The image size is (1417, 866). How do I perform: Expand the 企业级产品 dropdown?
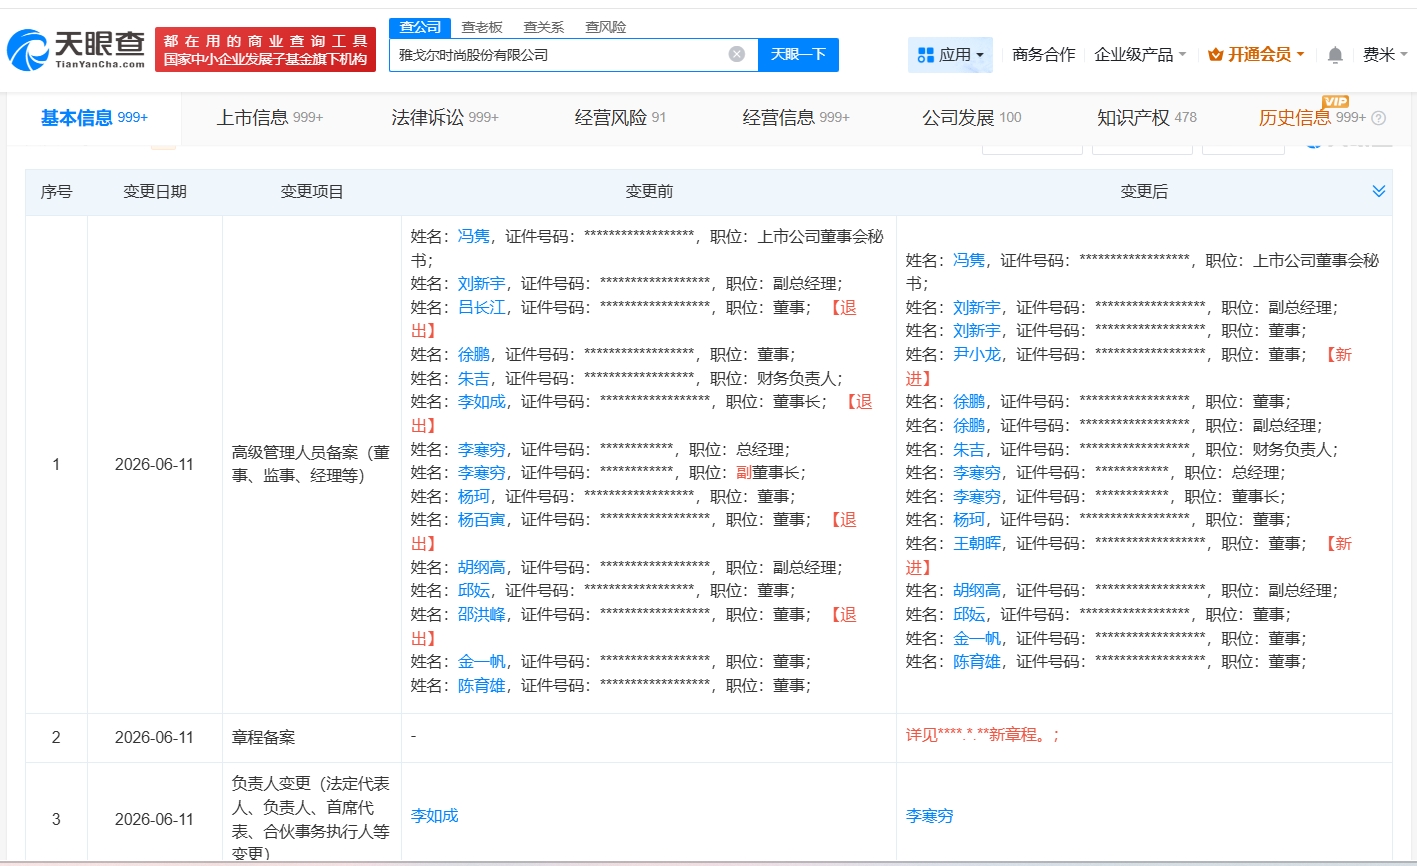[1141, 55]
